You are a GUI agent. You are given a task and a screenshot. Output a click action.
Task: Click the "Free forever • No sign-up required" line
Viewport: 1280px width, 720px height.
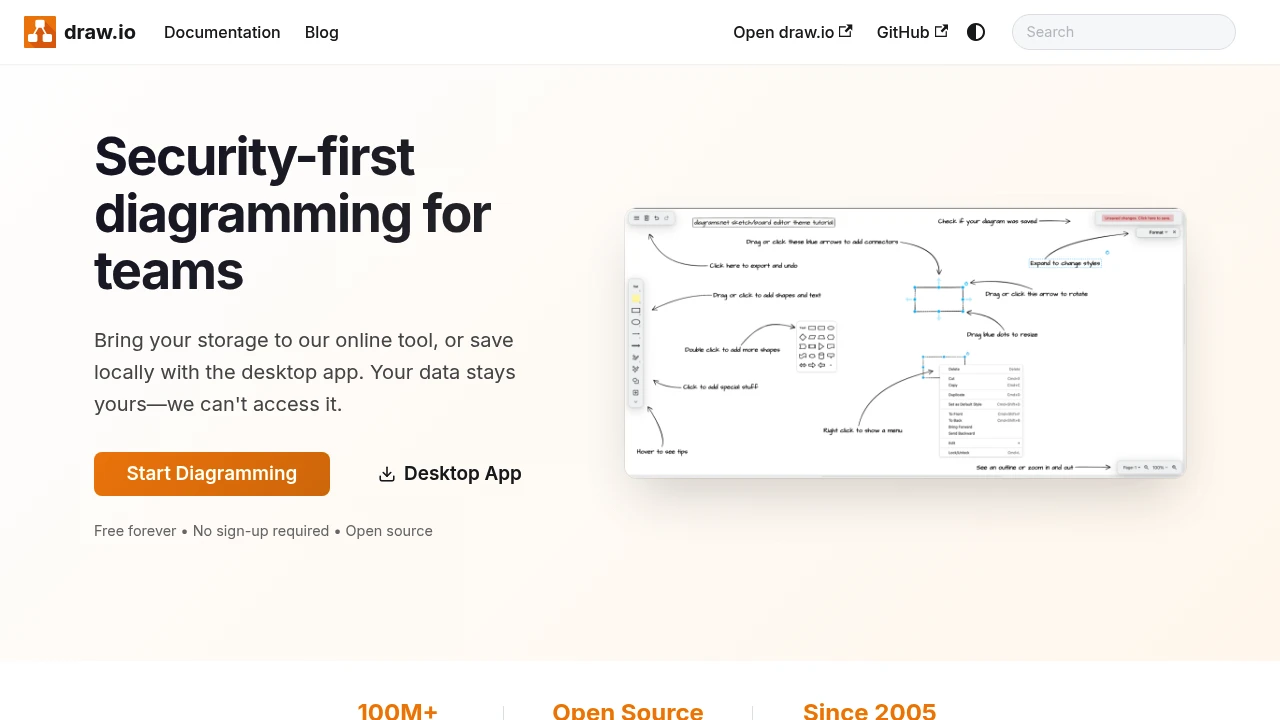pyautogui.click(x=263, y=531)
